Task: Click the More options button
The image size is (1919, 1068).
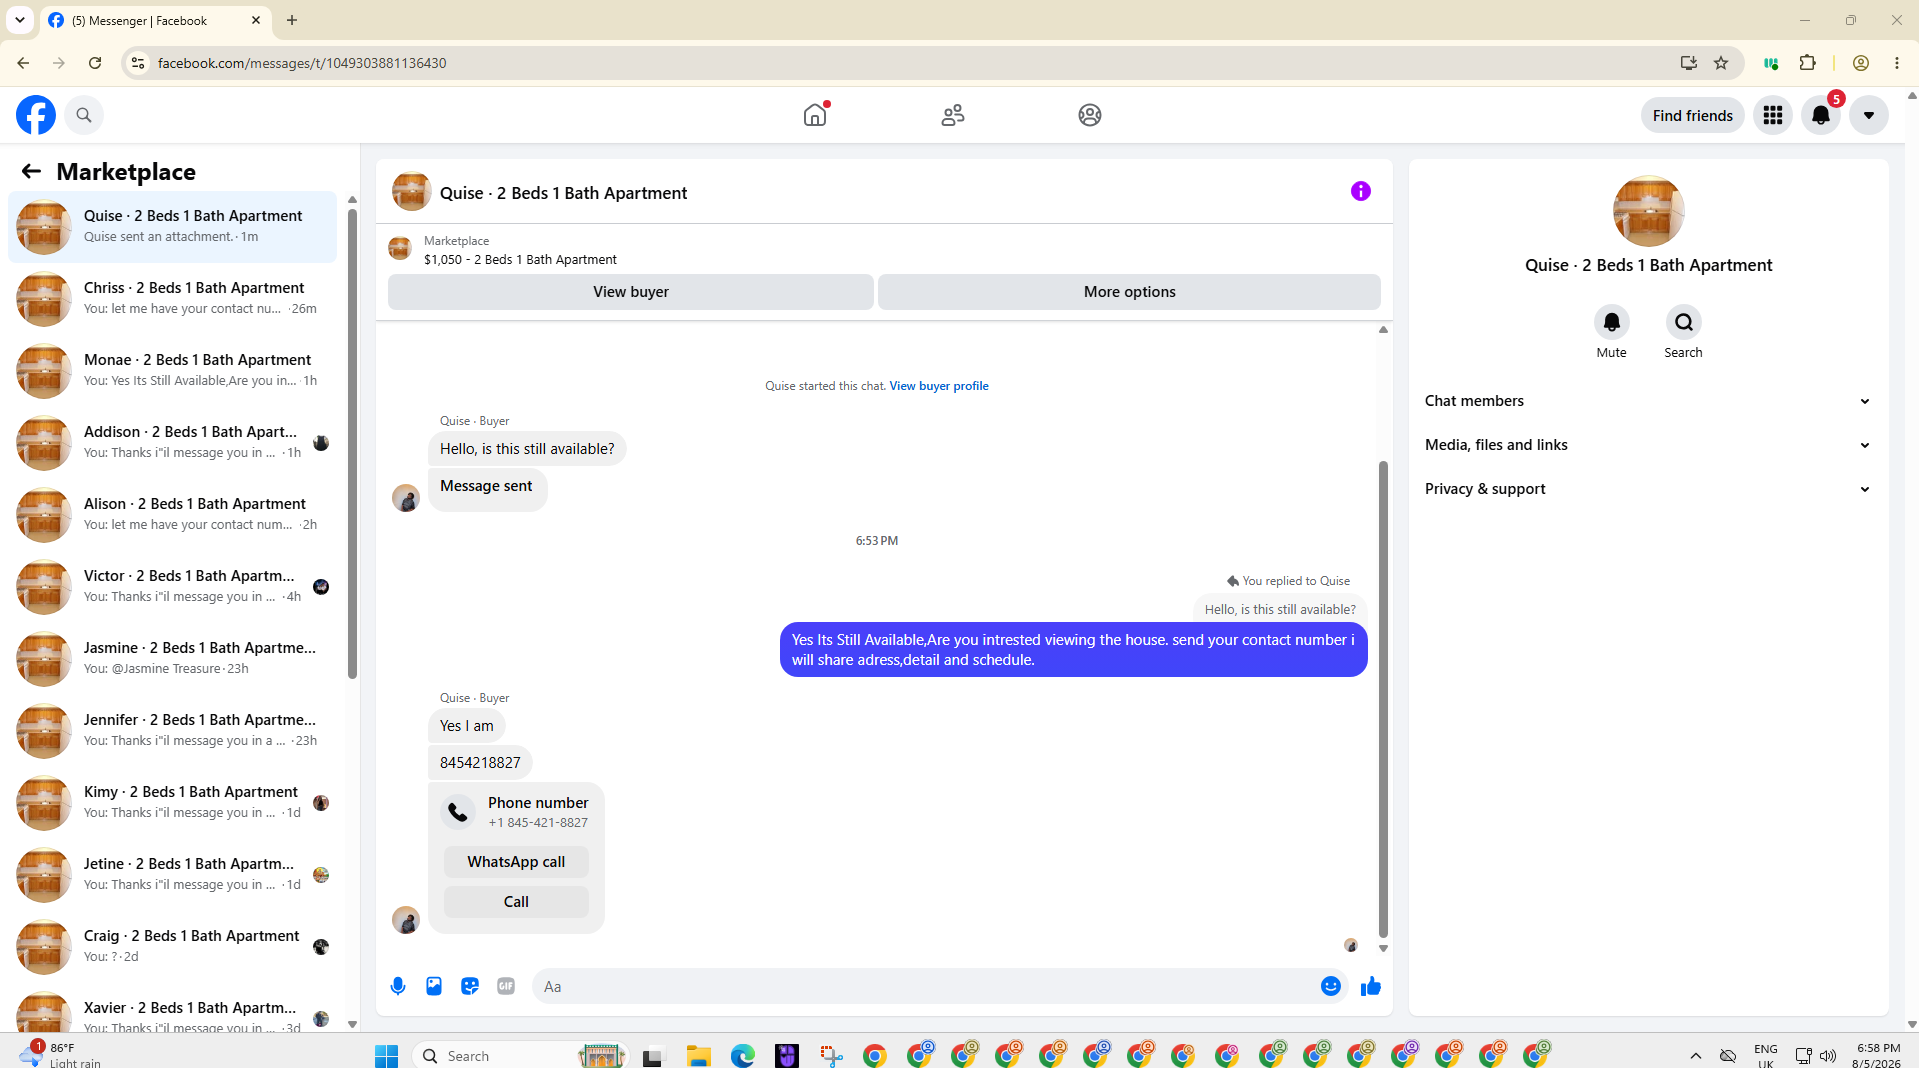Action: click(x=1130, y=291)
